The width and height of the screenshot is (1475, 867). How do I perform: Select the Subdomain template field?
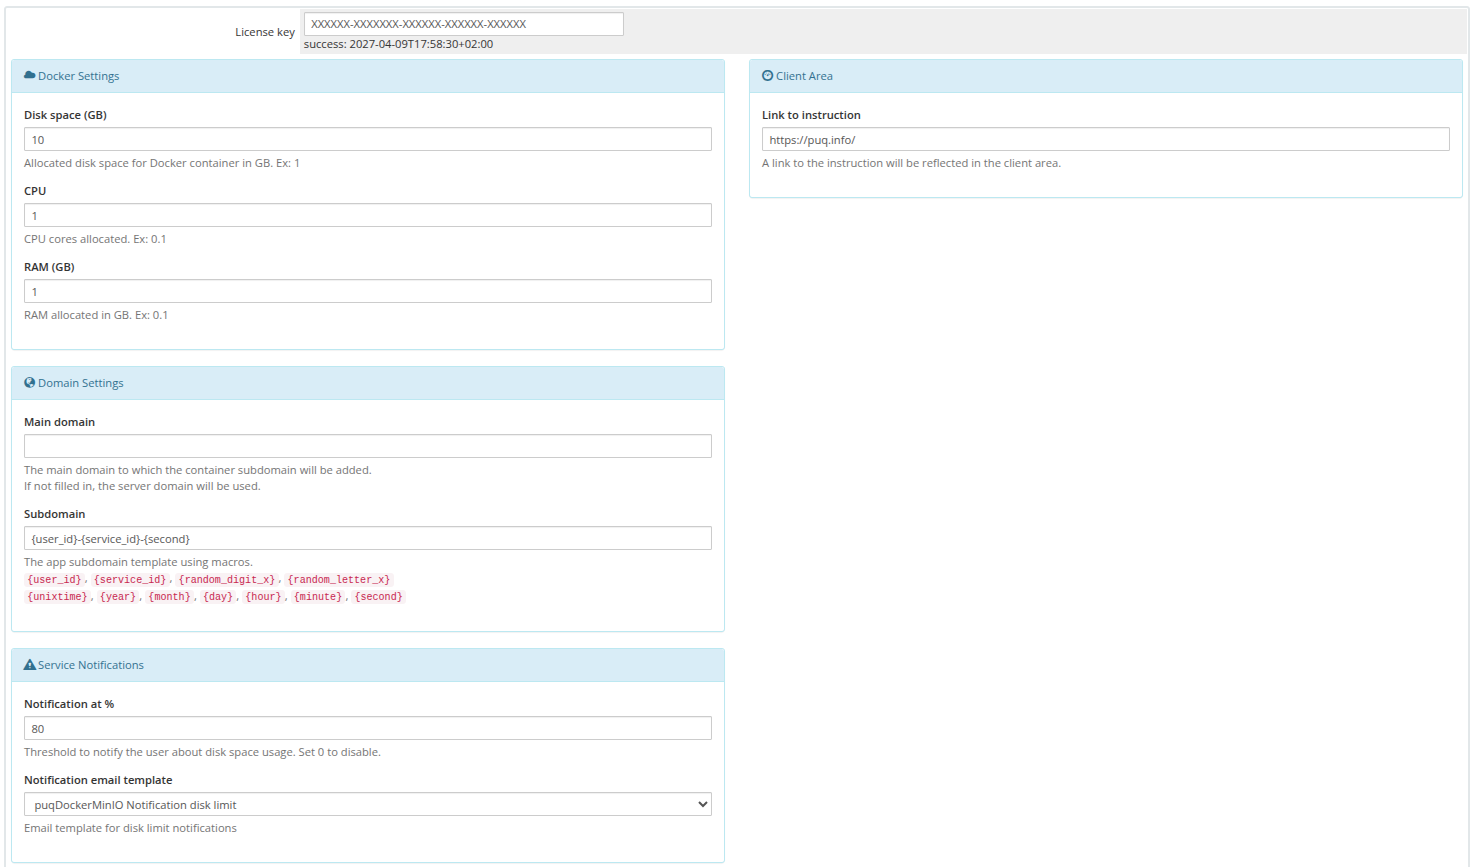point(367,538)
